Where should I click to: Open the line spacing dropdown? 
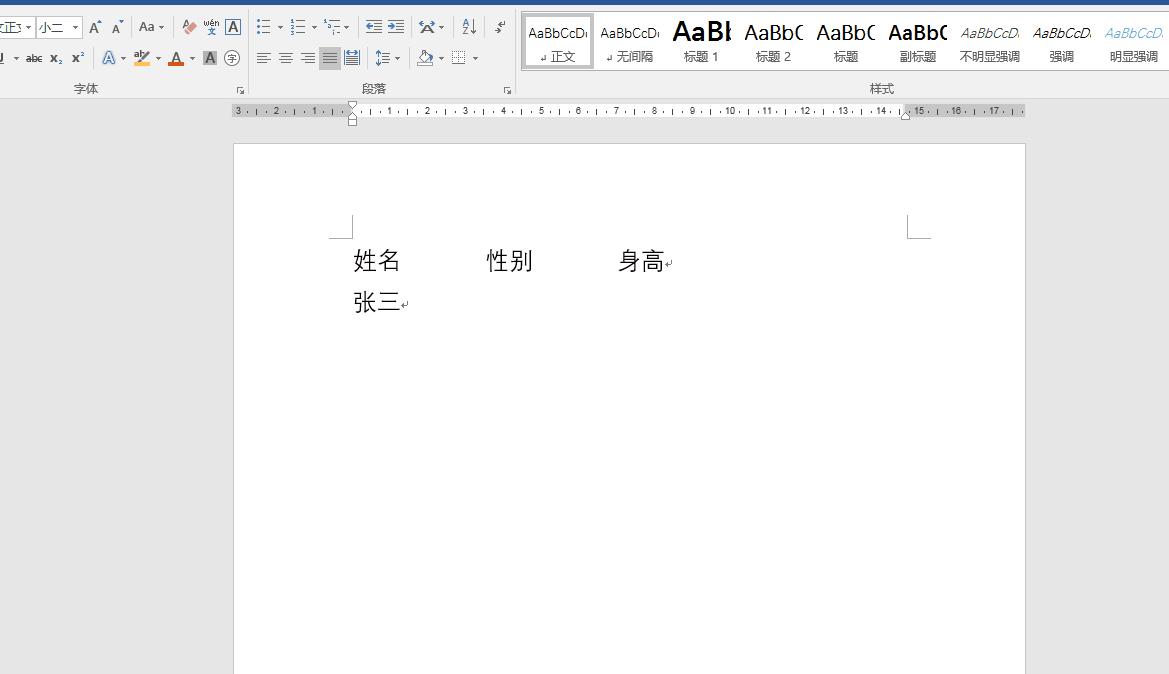point(386,57)
